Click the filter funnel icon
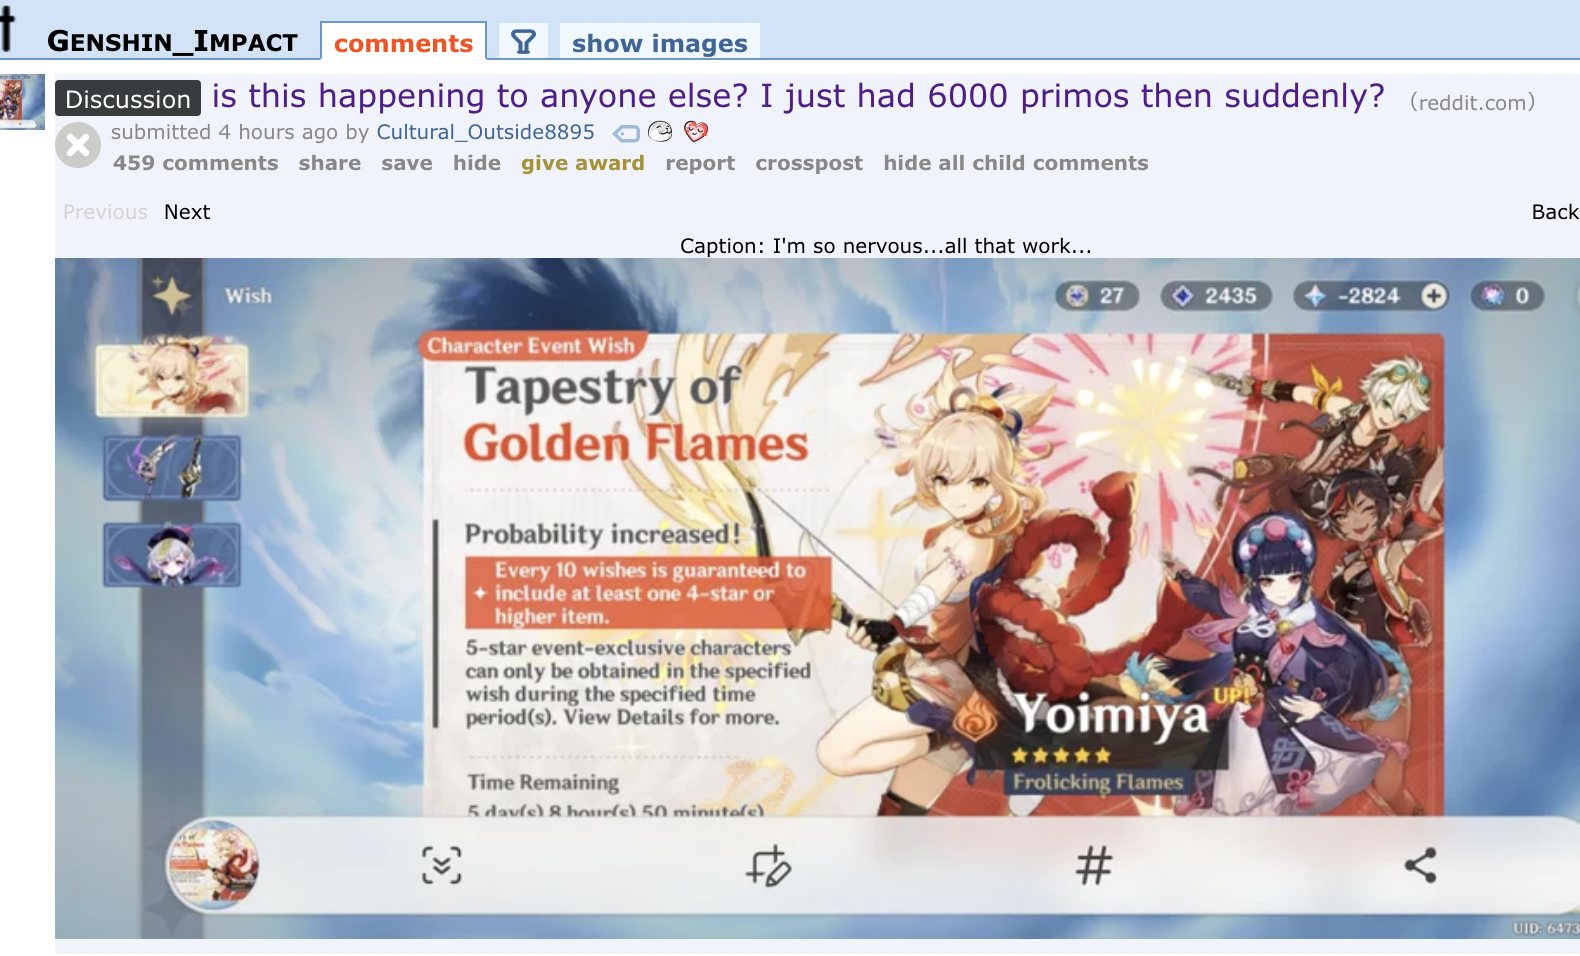 (x=523, y=42)
